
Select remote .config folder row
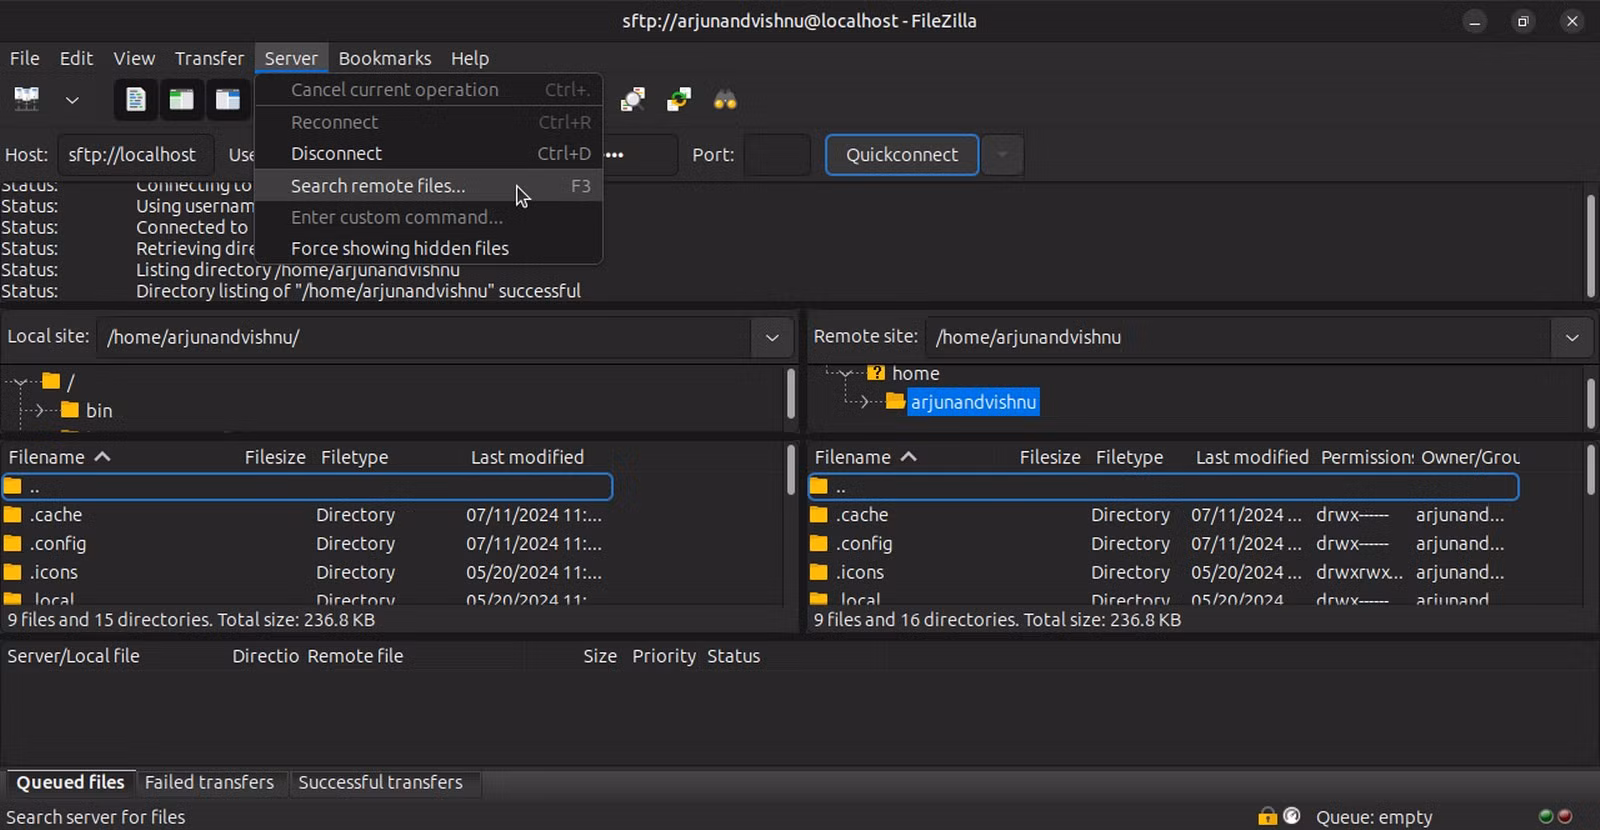(1164, 544)
